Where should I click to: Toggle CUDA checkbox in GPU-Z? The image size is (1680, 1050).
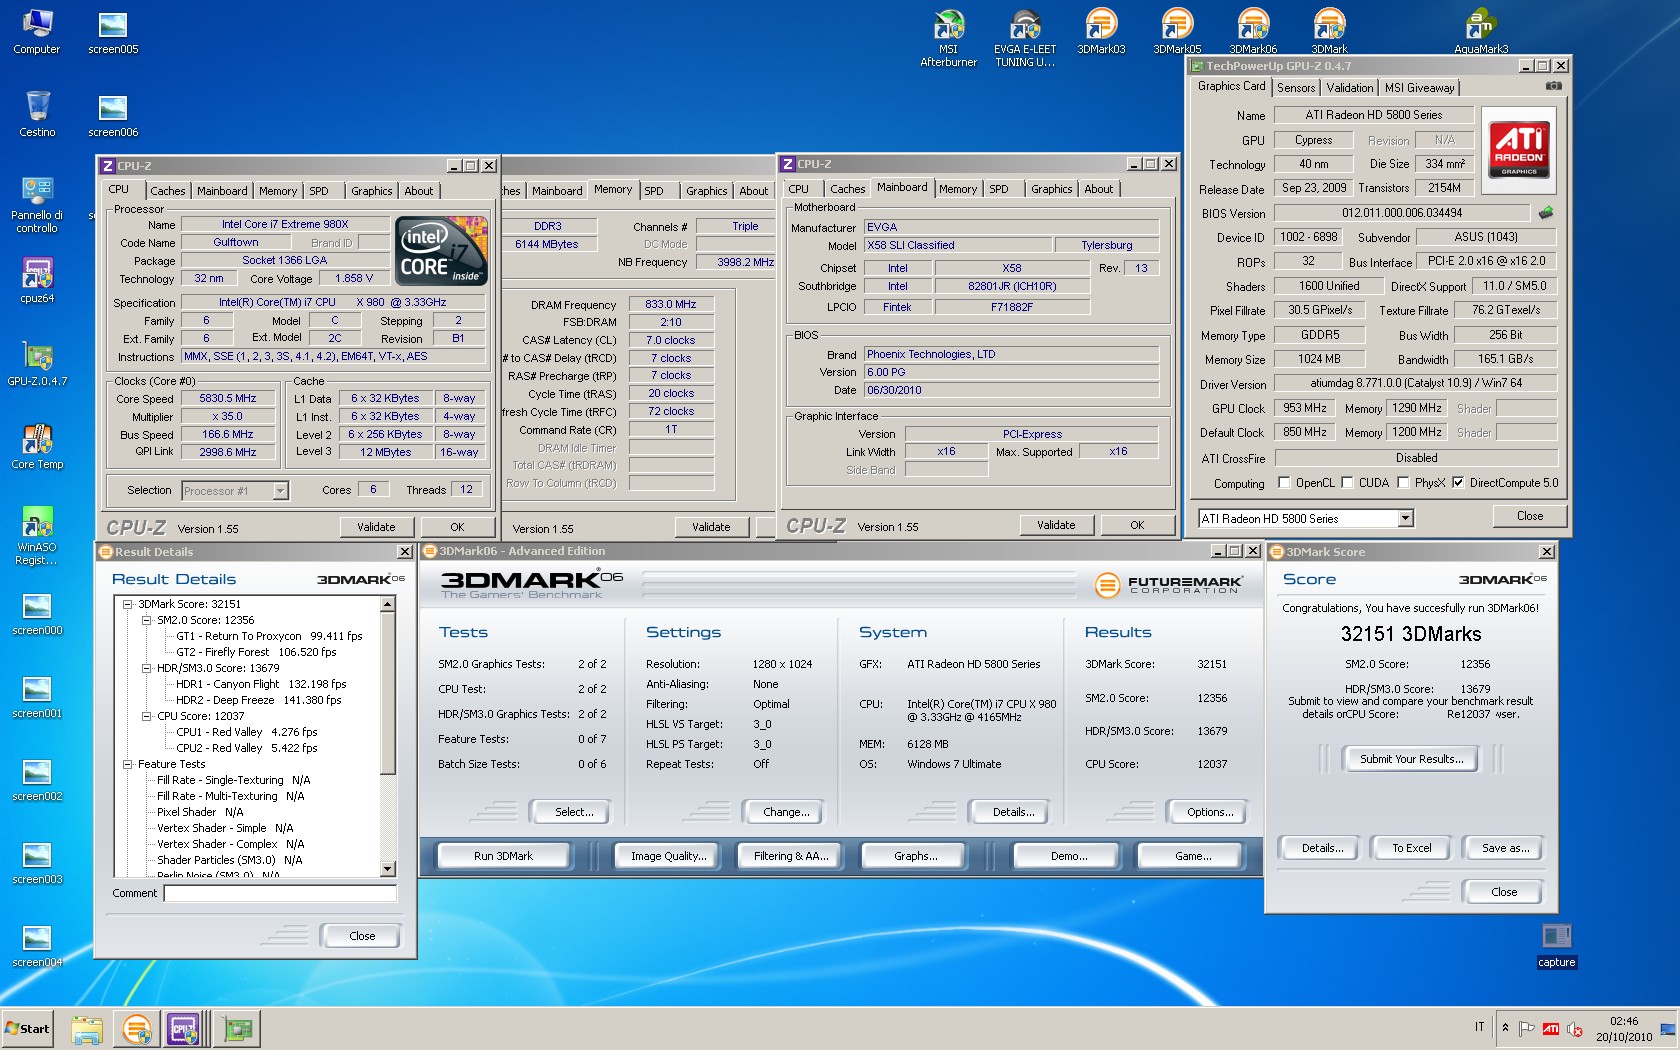click(1347, 483)
